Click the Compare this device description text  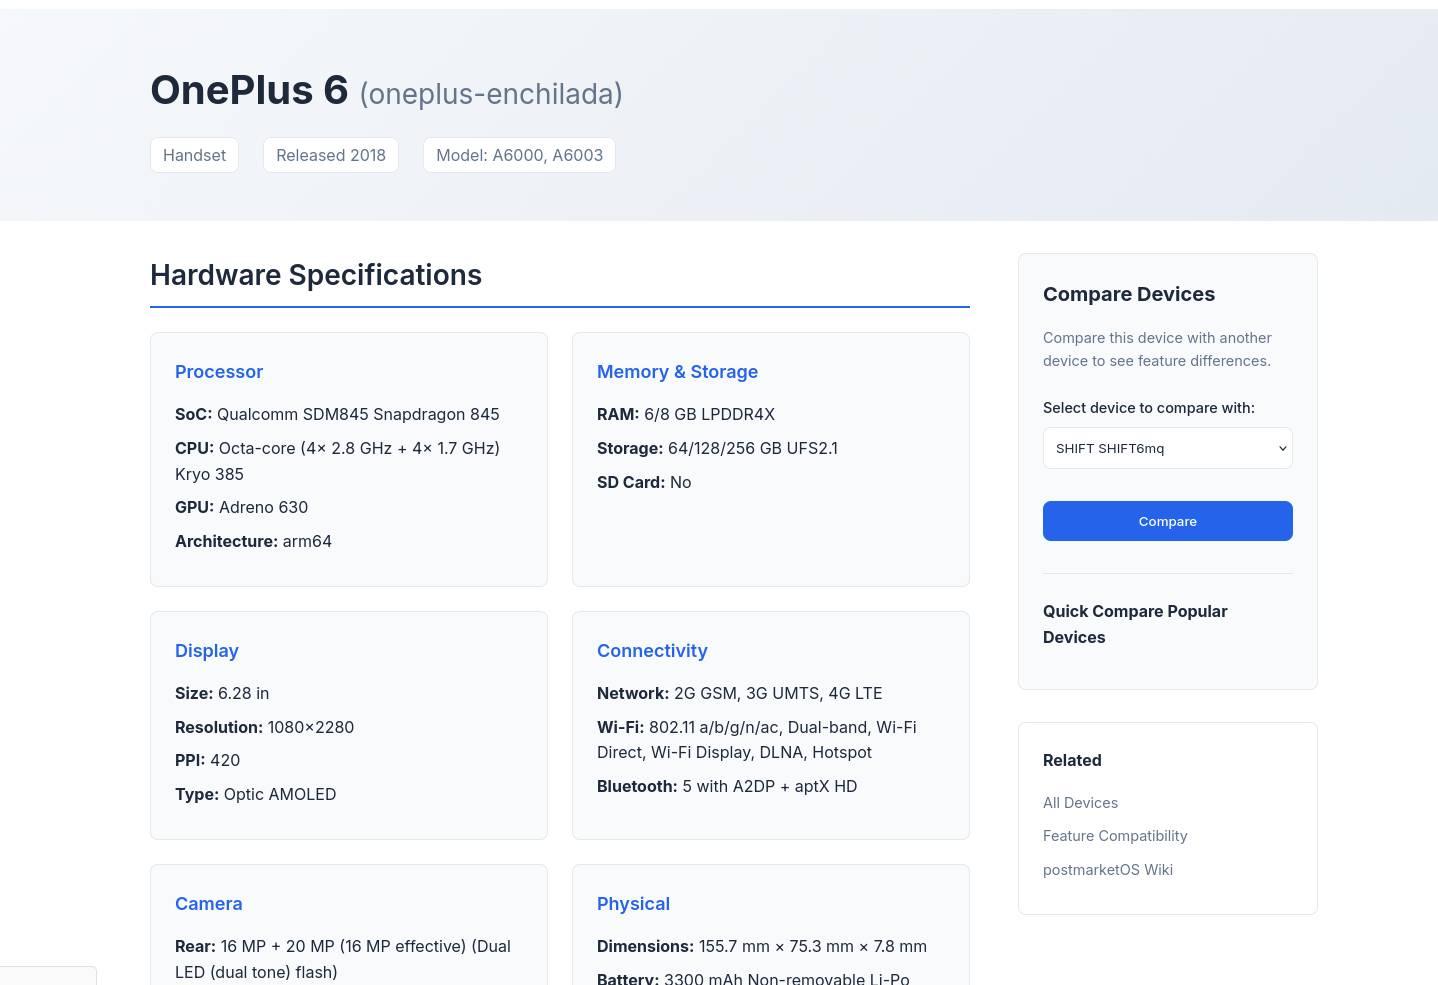click(x=1157, y=349)
